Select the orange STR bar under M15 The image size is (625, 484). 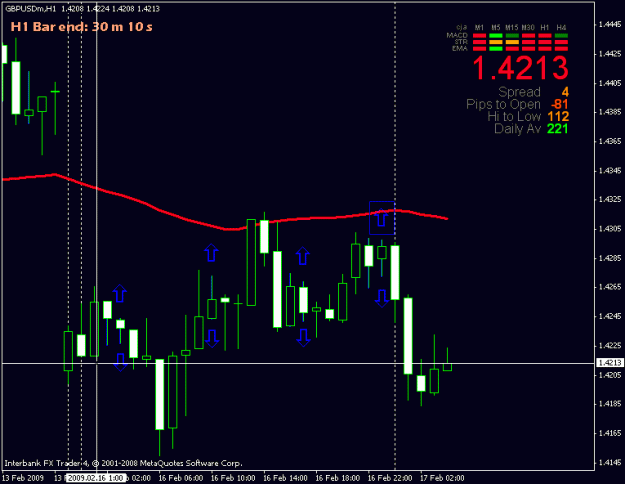pyautogui.click(x=512, y=42)
